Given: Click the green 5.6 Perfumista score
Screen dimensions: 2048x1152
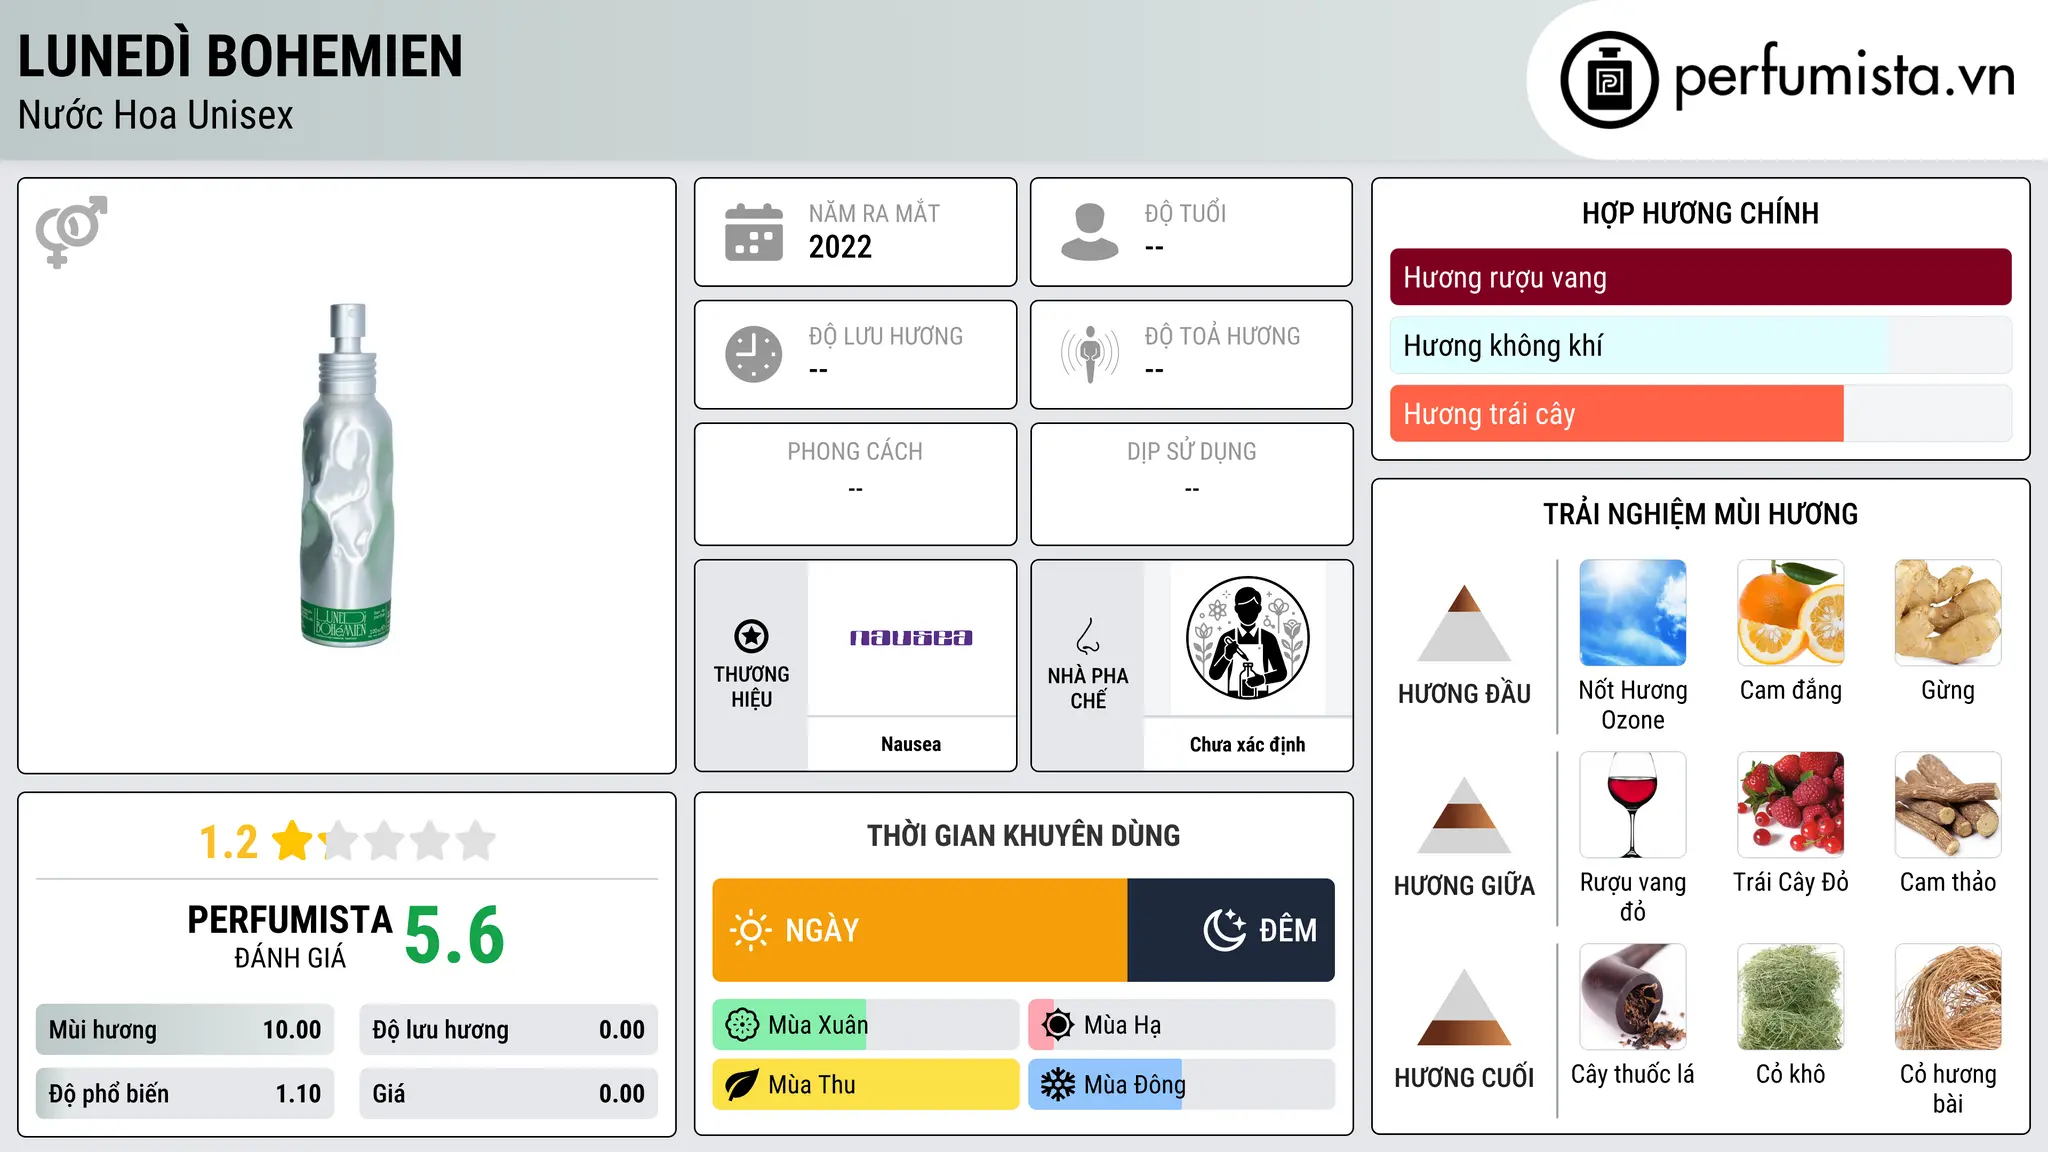Looking at the screenshot, I should (454, 935).
